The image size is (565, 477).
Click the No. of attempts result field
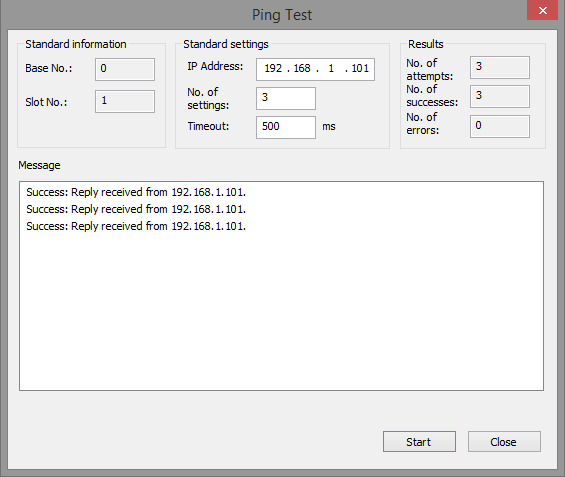tap(500, 67)
